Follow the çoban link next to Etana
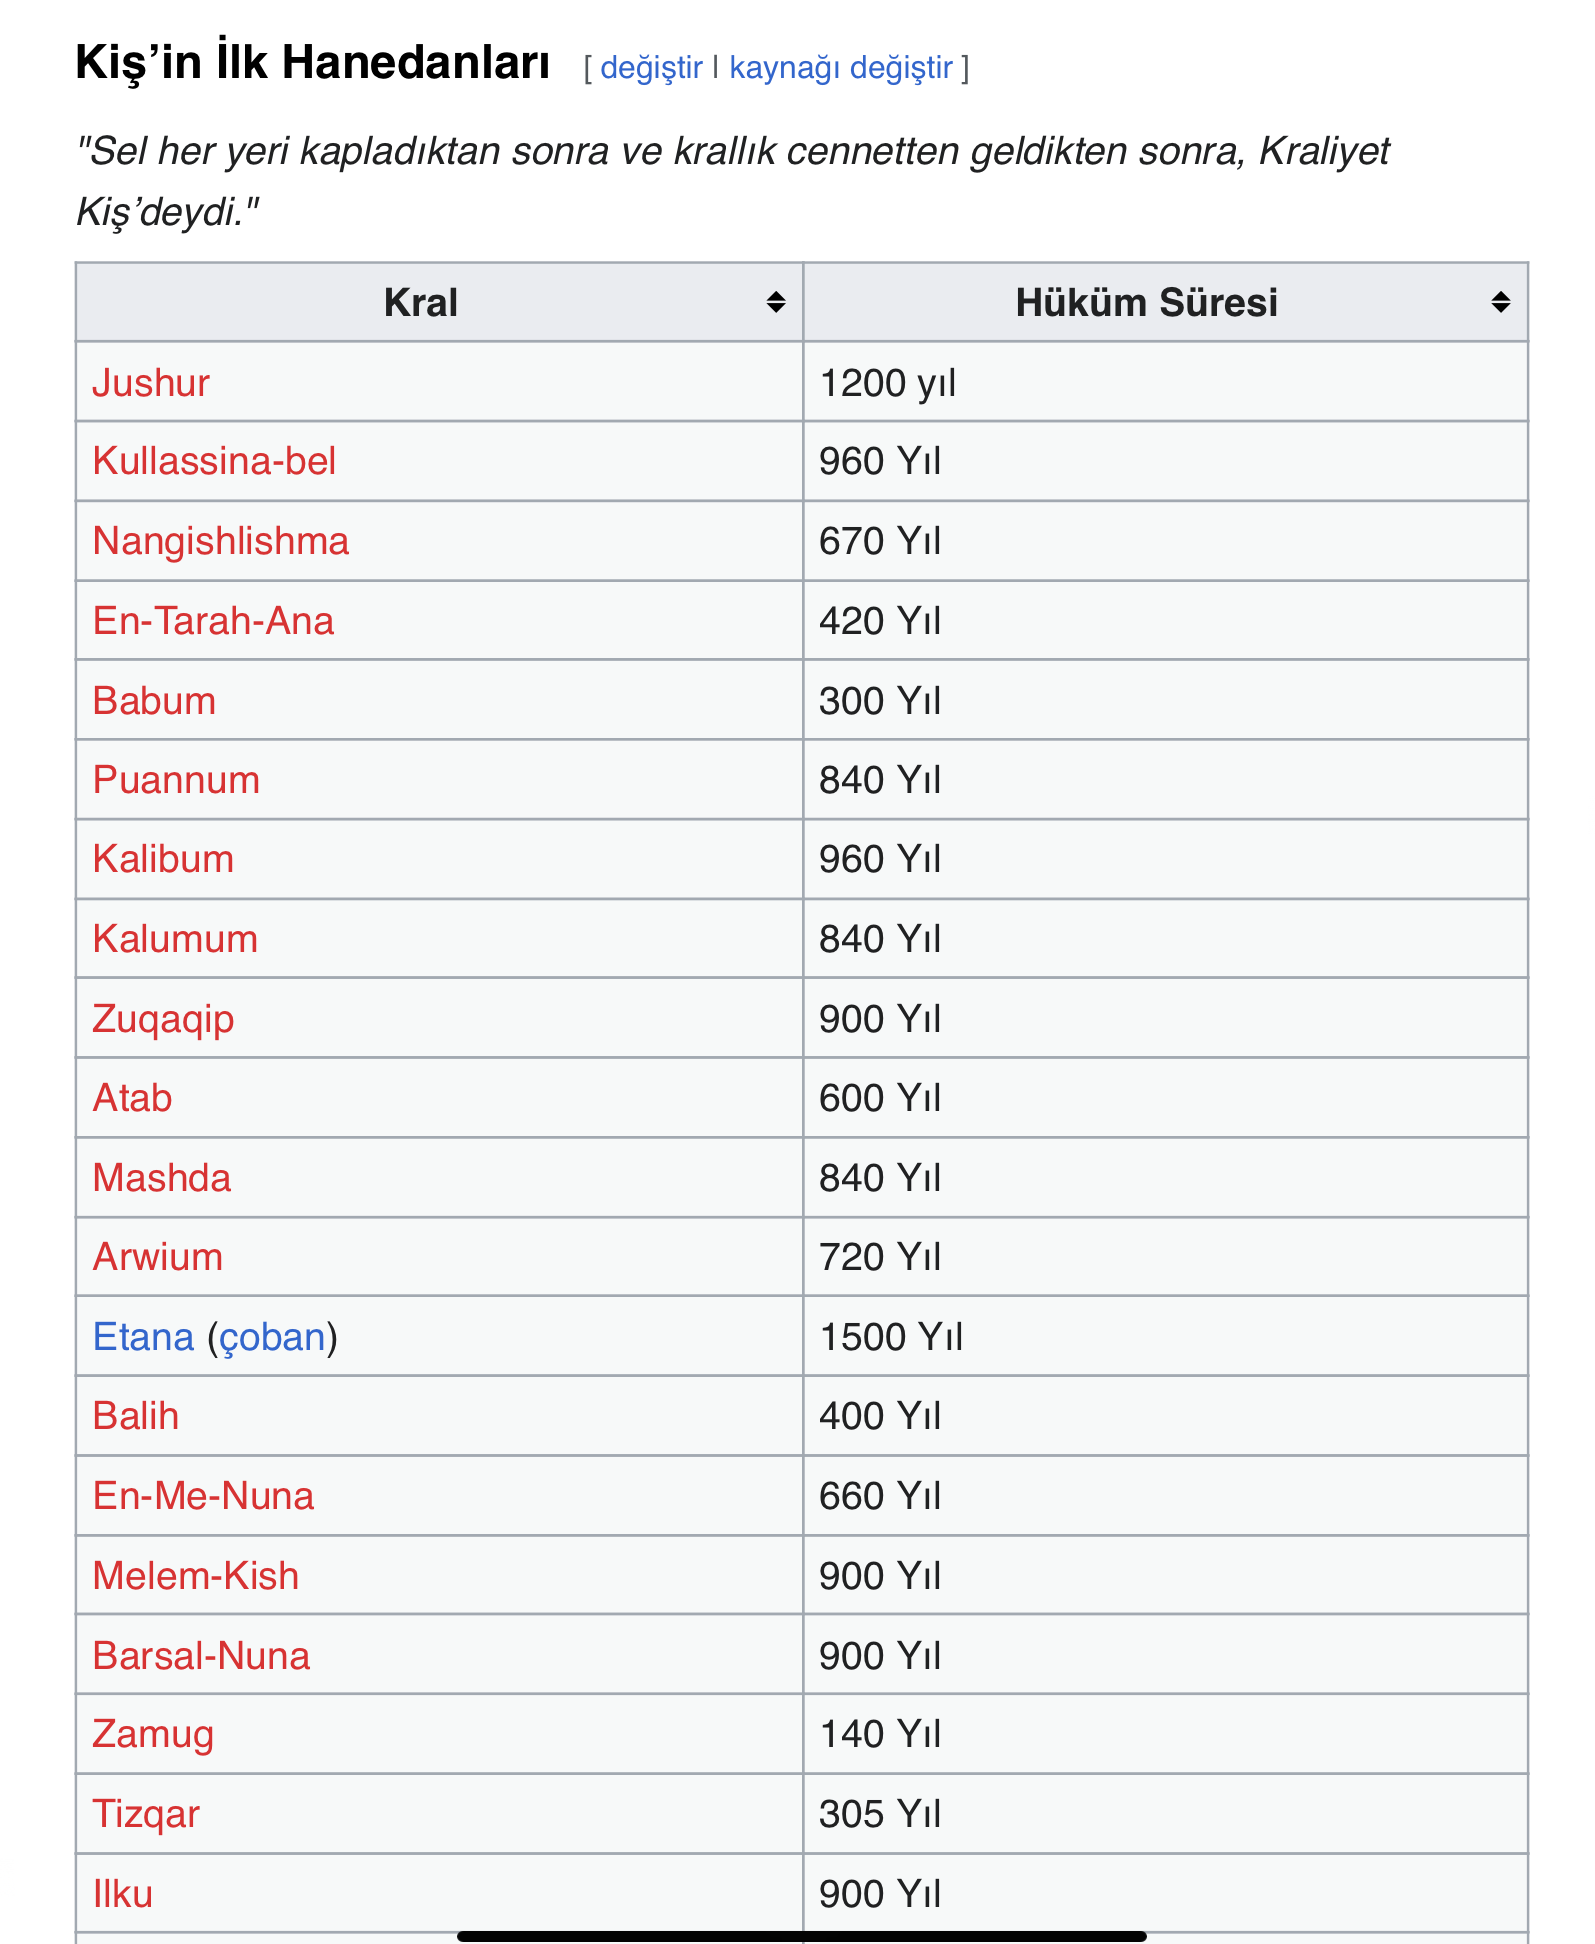 click(268, 1335)
